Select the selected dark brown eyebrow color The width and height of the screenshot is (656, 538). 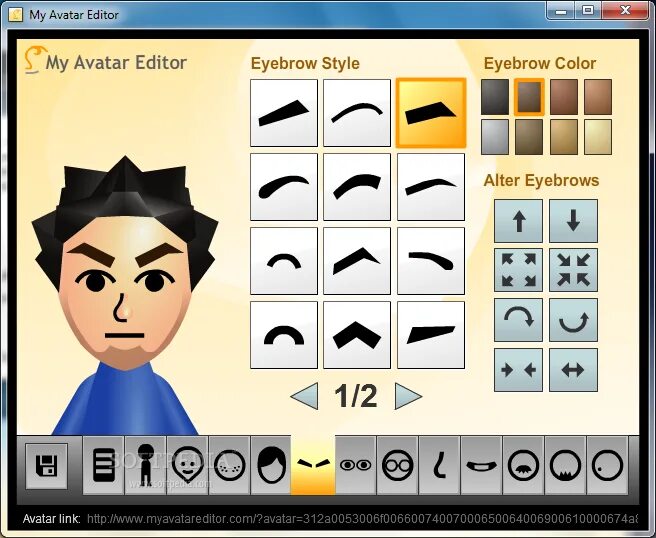[x=529, y=97]
